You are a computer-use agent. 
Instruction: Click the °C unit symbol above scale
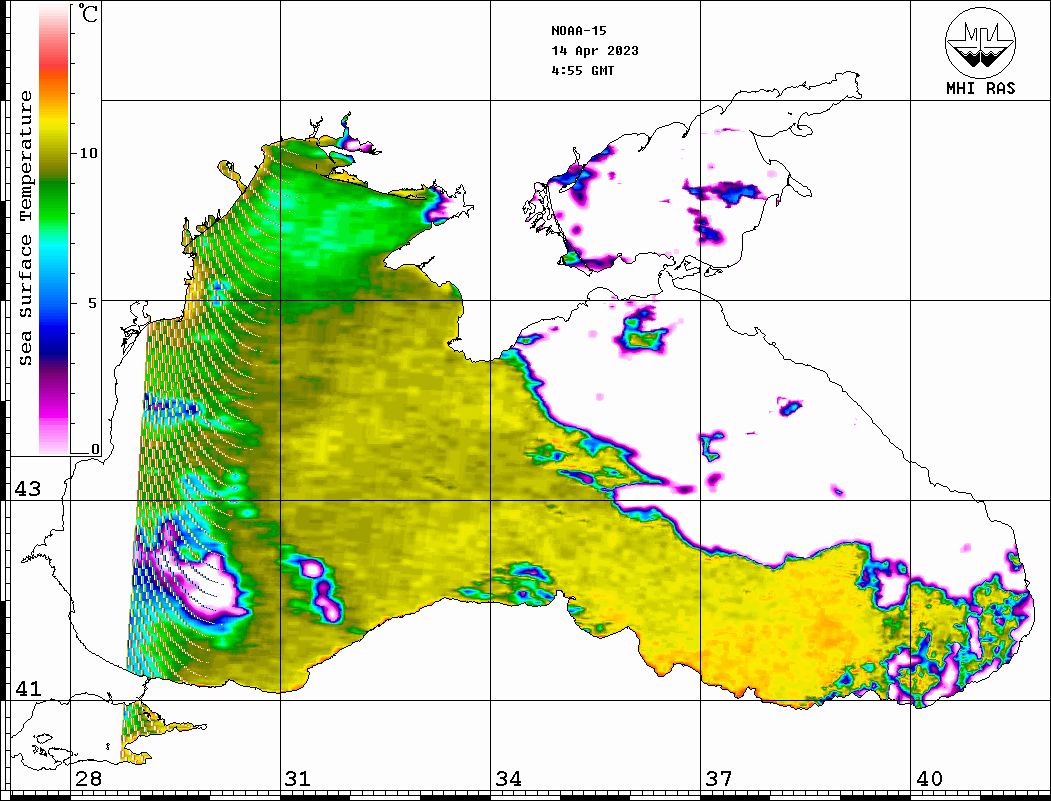tap(88, 14)
